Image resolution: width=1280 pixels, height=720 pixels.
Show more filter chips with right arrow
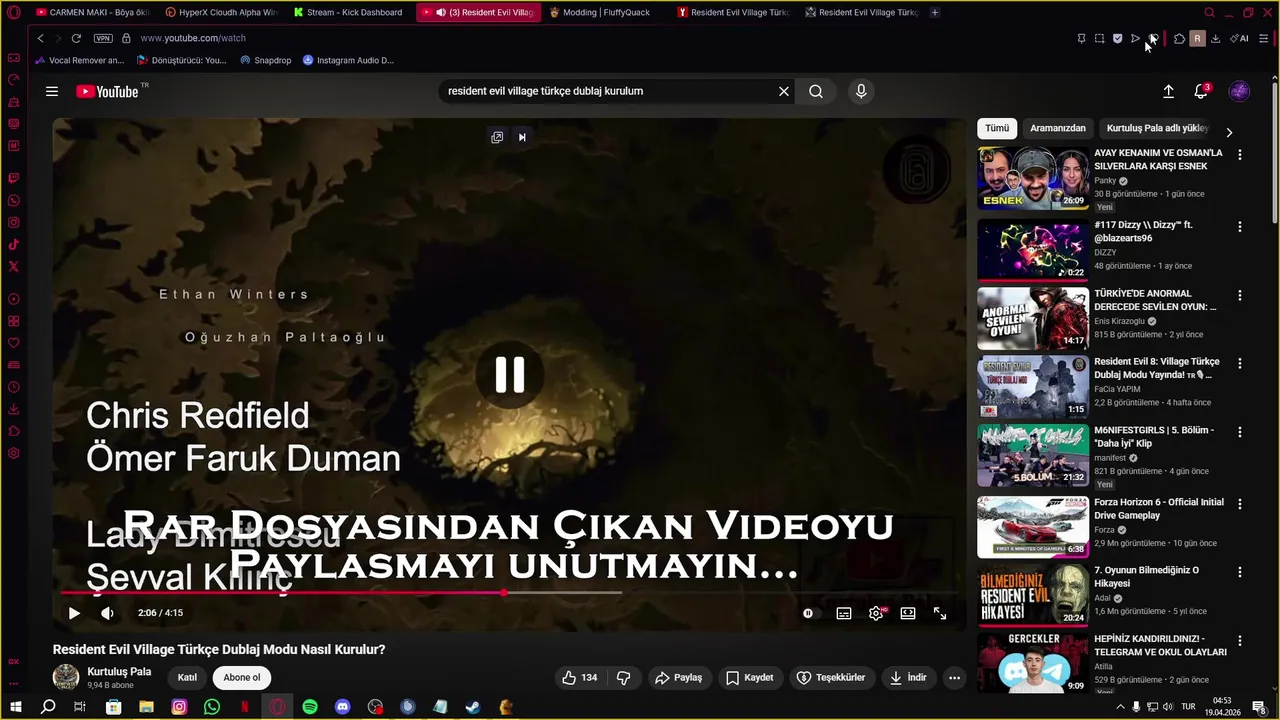1229,132
